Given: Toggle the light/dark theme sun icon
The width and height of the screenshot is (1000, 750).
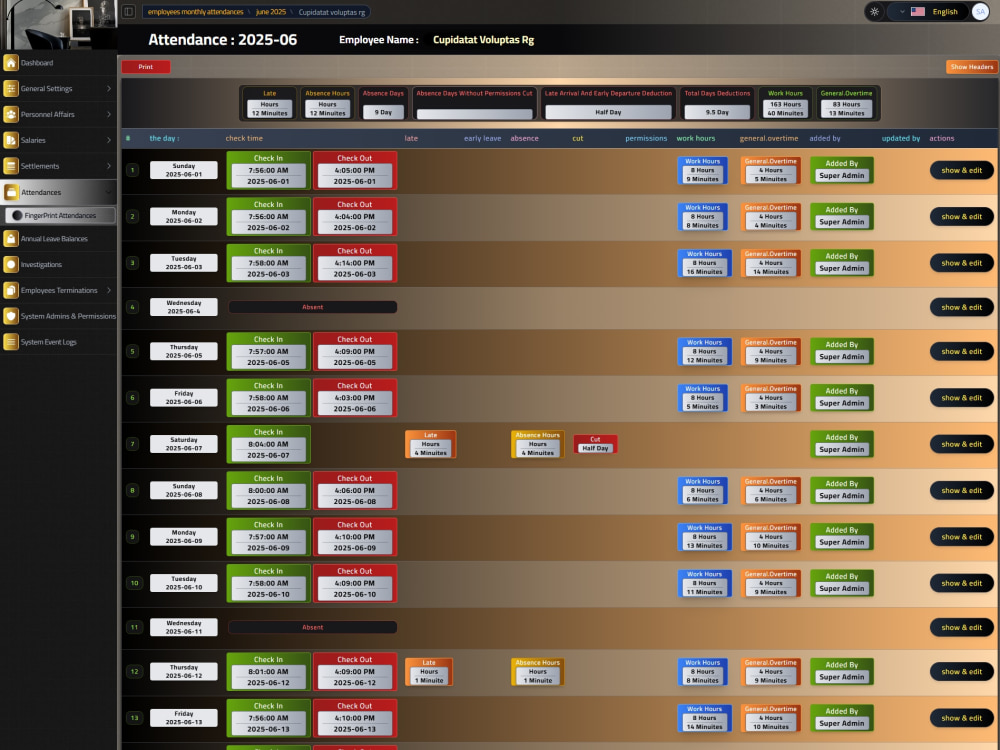Looking at the screenshot, I should (874, 11).
